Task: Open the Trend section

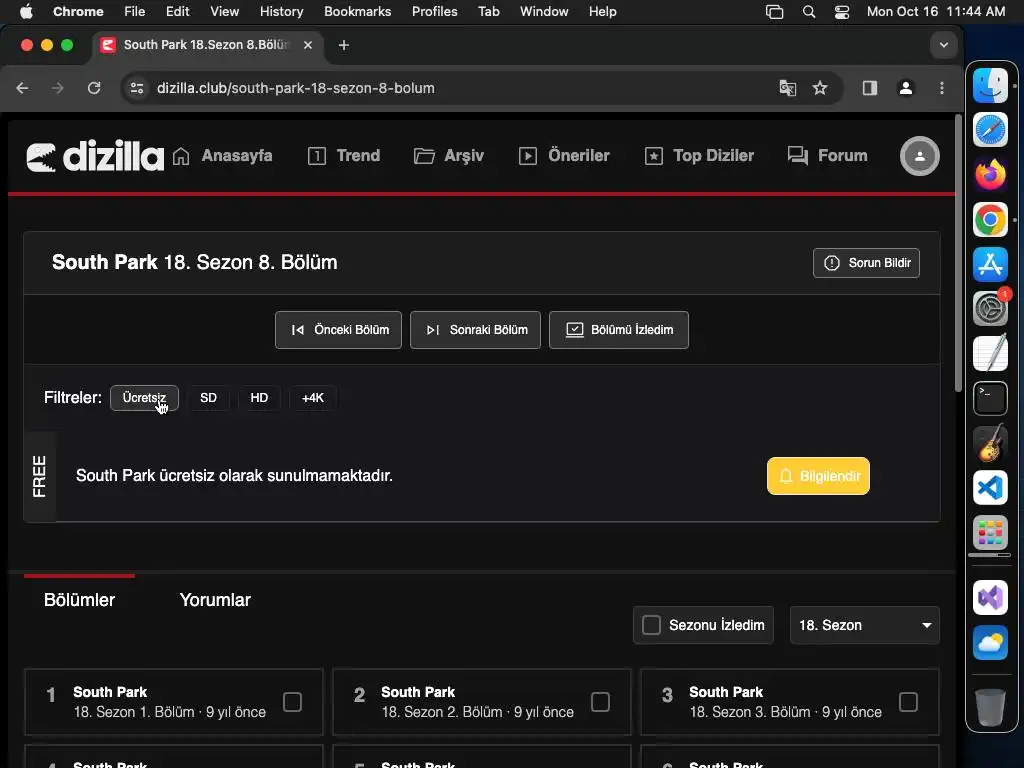Action: pos(344,156)
